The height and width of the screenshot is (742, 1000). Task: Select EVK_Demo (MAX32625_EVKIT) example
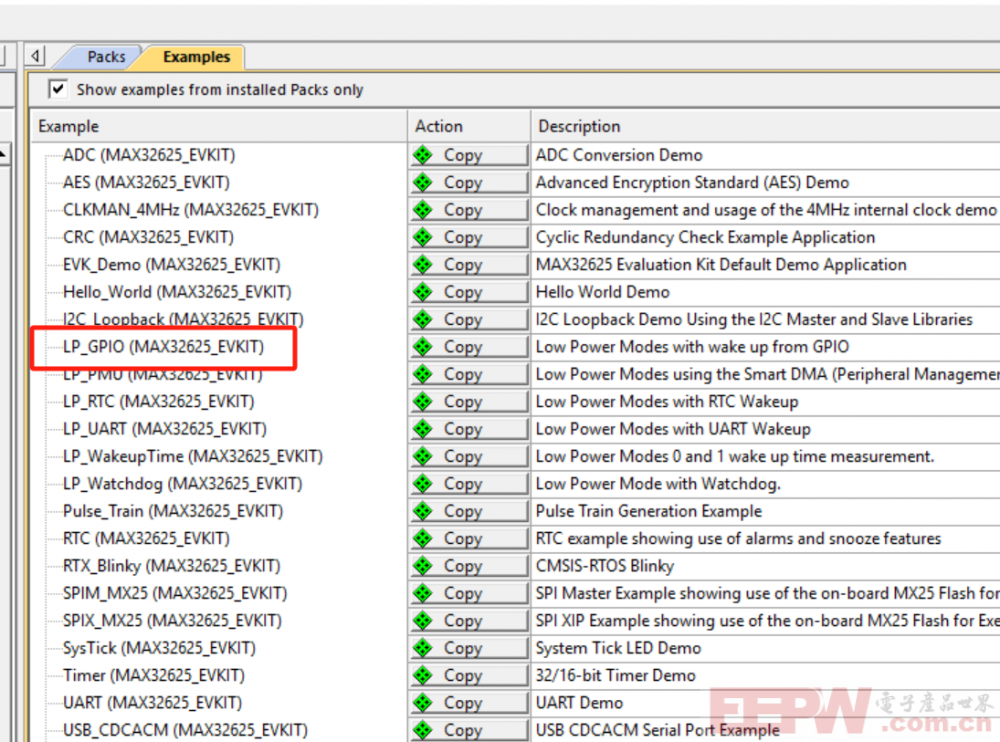pyautogui.click(x=172, y=265)
